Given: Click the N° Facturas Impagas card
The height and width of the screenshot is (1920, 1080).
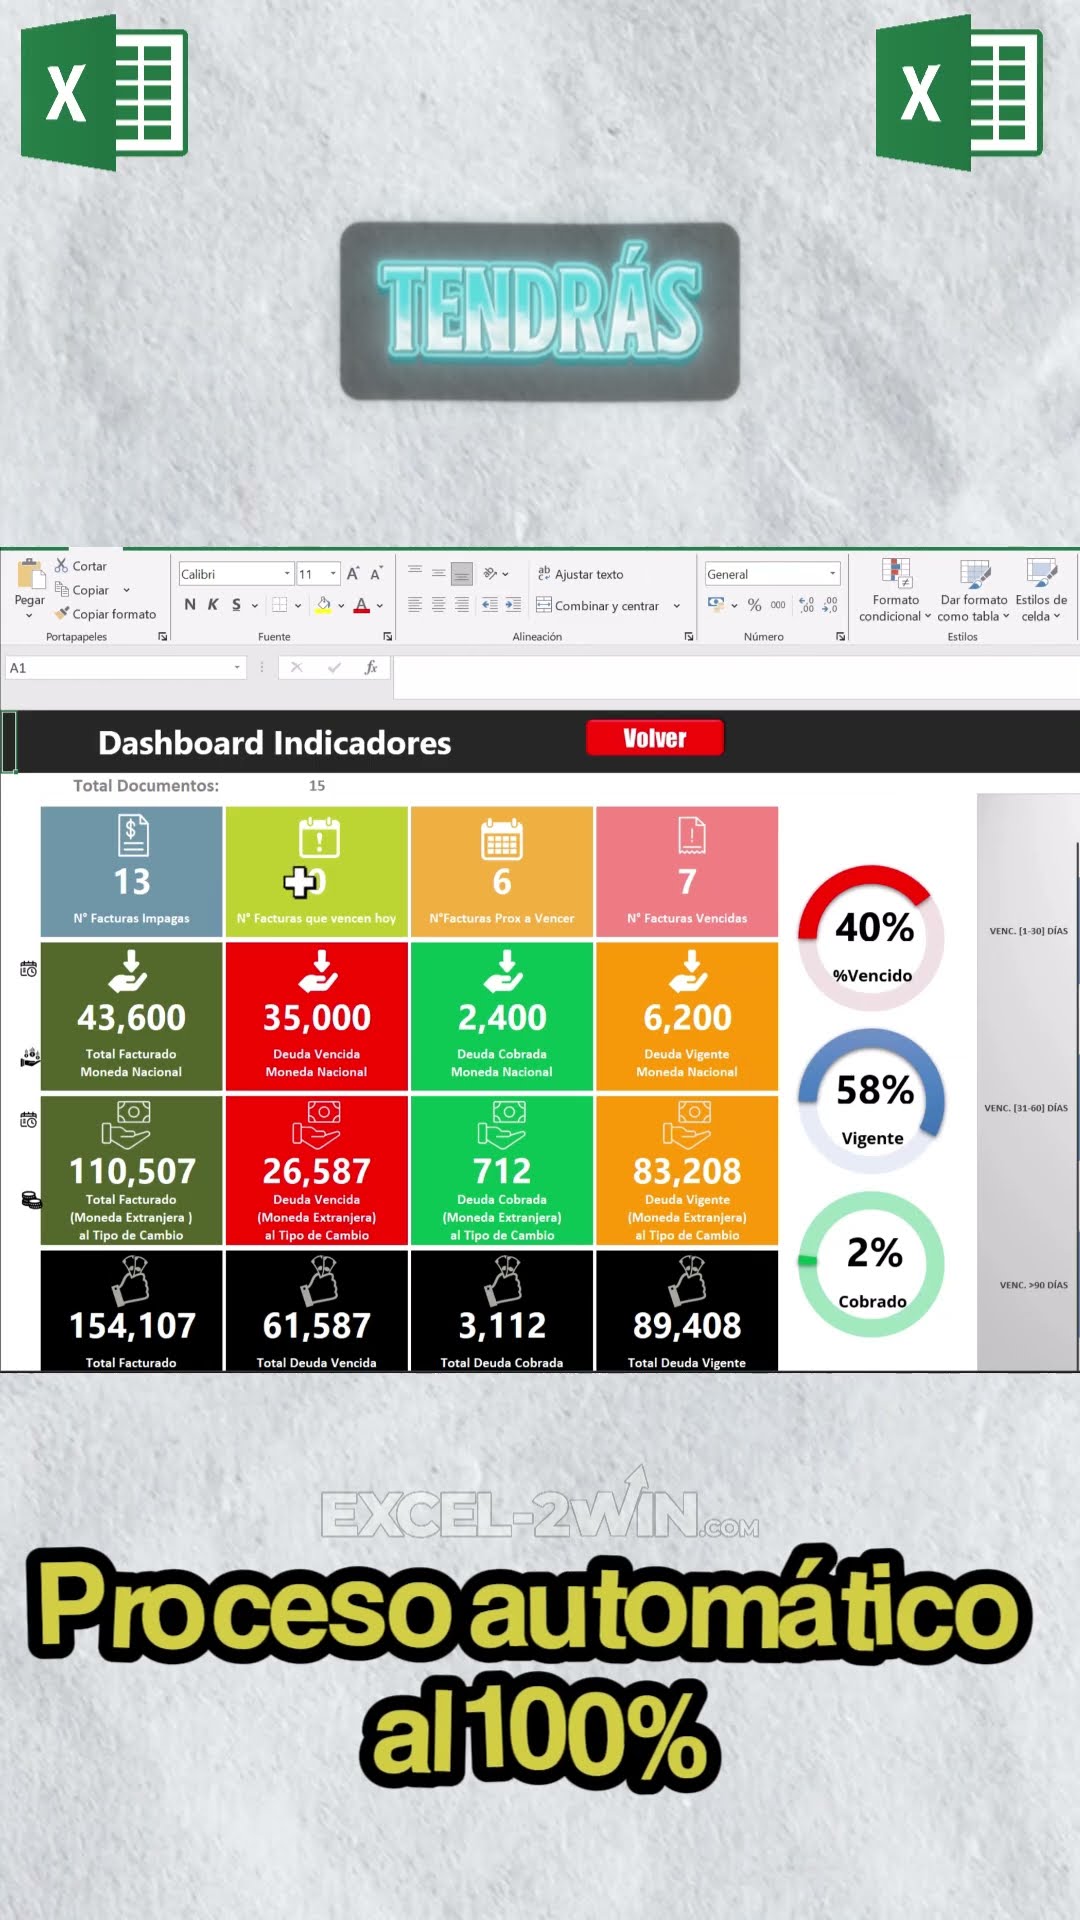Looking at the screenshot, I should coord(131,872).
